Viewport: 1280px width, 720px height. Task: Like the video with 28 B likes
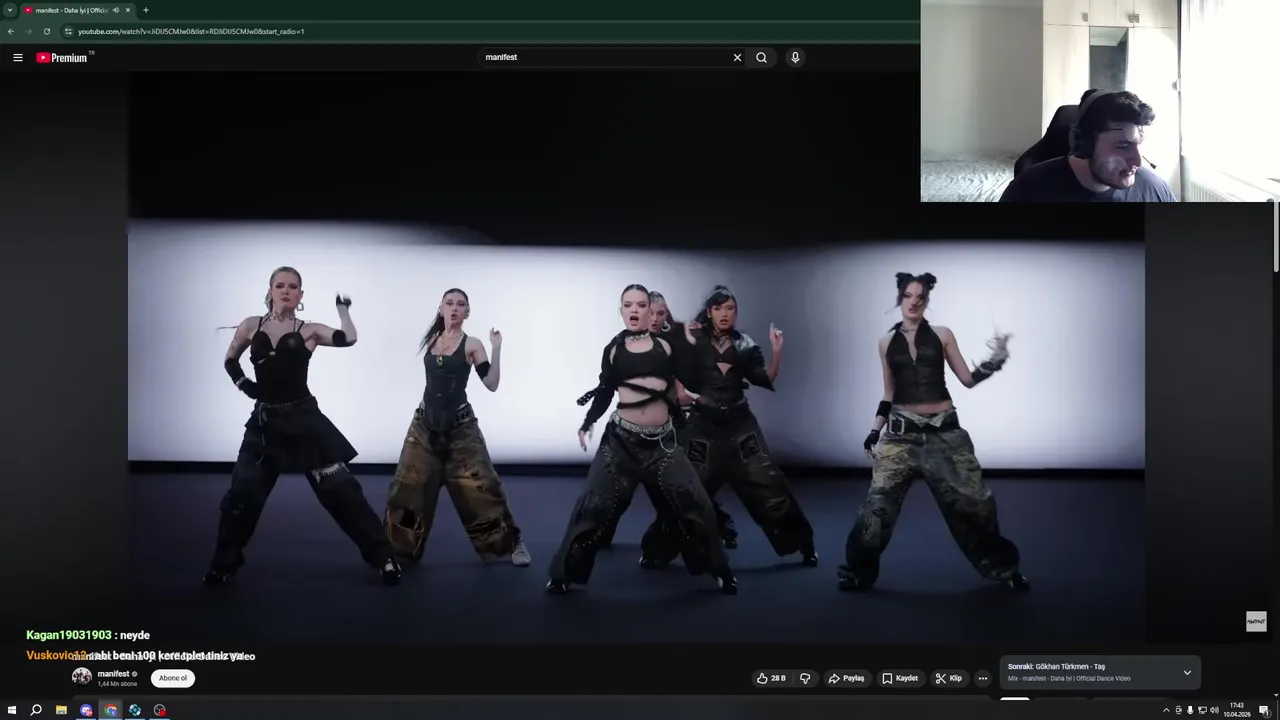click(x=770, y=678)
